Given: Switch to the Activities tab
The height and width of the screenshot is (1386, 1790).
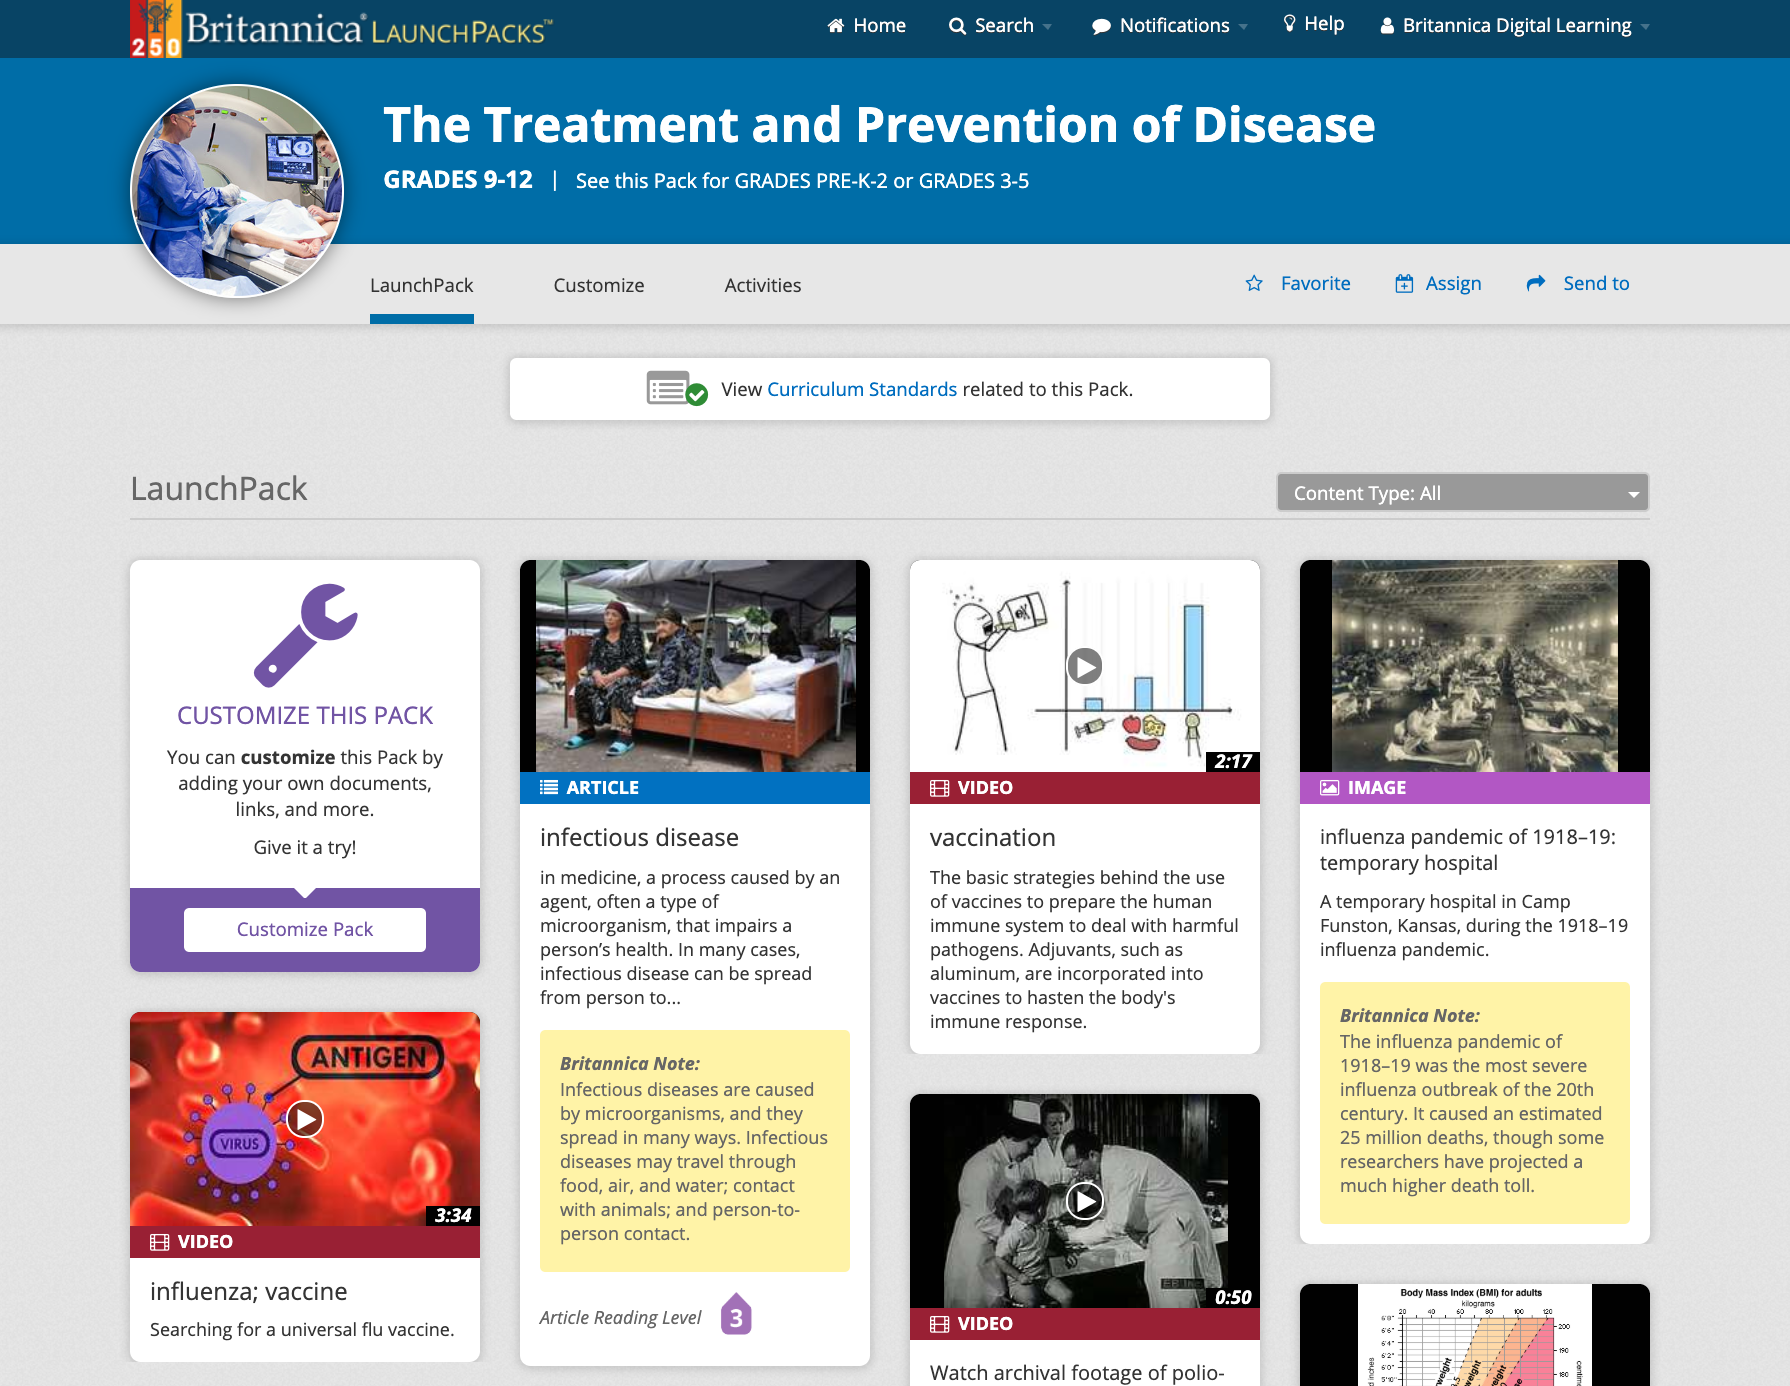Looking at the screenshot, I should point(763,285).
